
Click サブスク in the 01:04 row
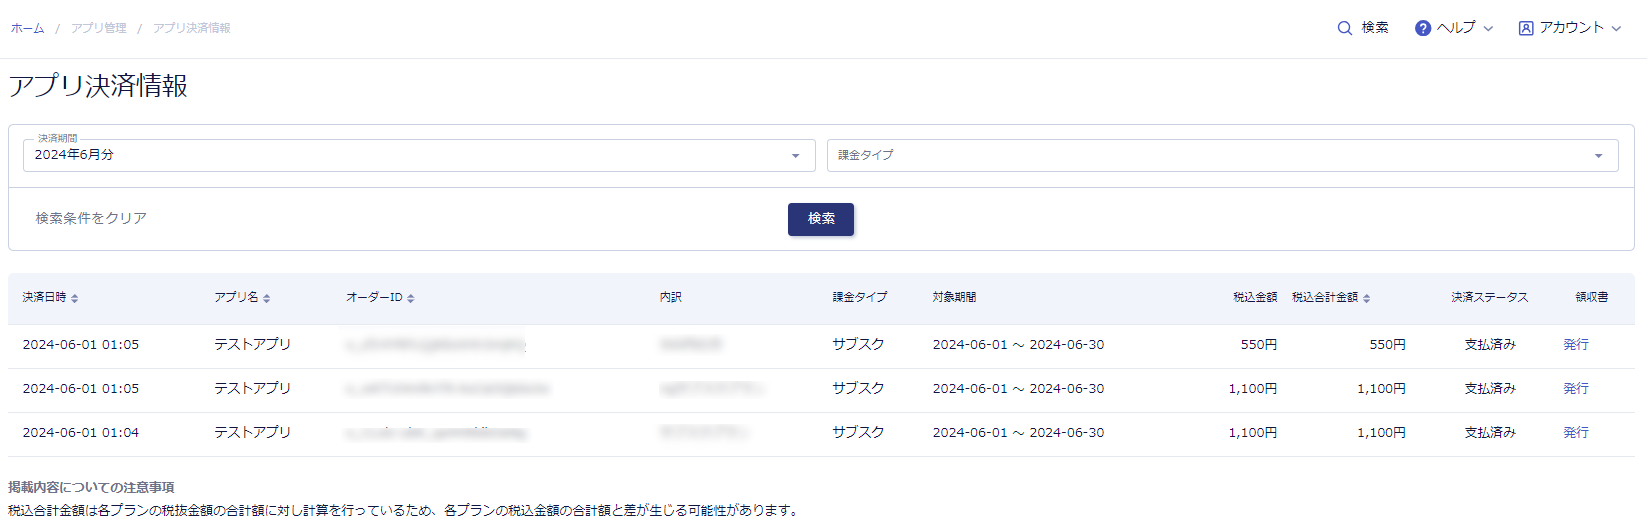click(x=859, y=432)
